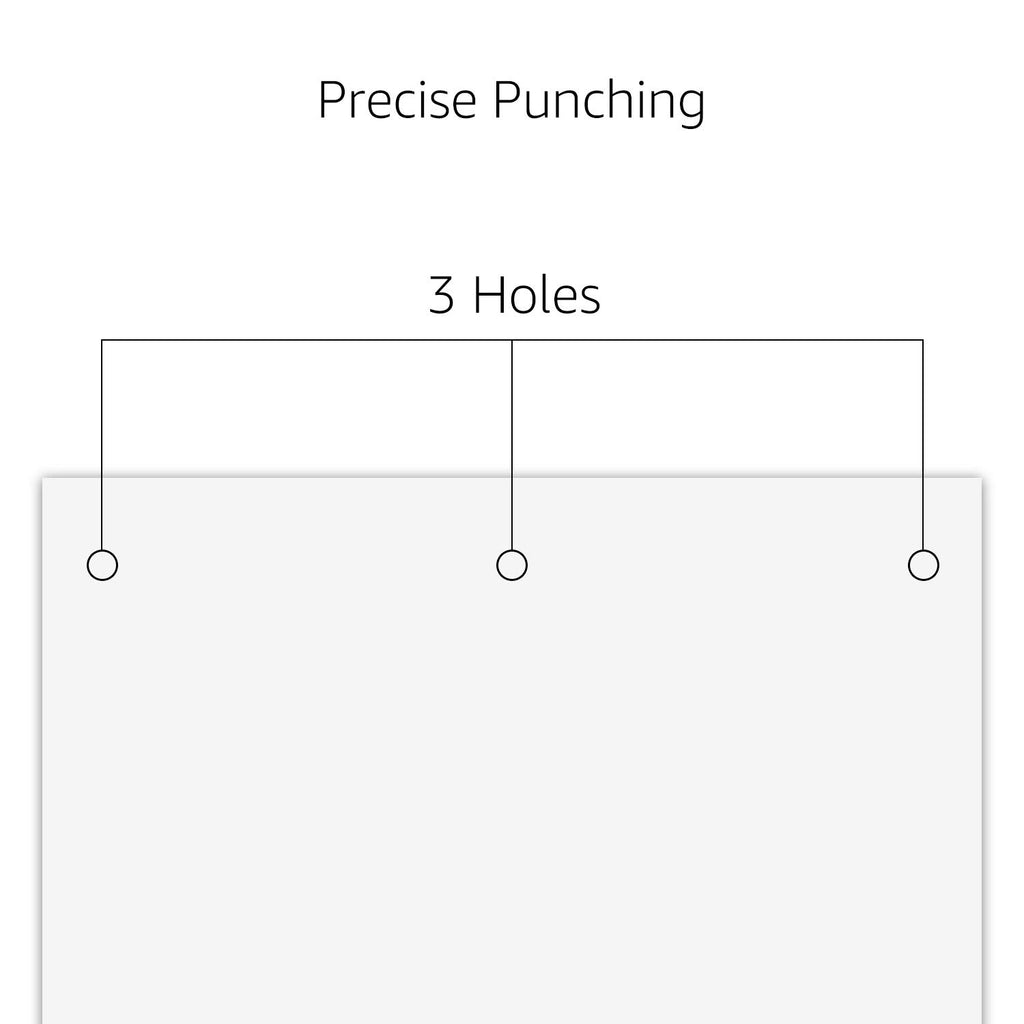Viewport: 1024px width, 1024px height.
Task: Click the bracket's top-right corner joint
Action: (923, 340)
